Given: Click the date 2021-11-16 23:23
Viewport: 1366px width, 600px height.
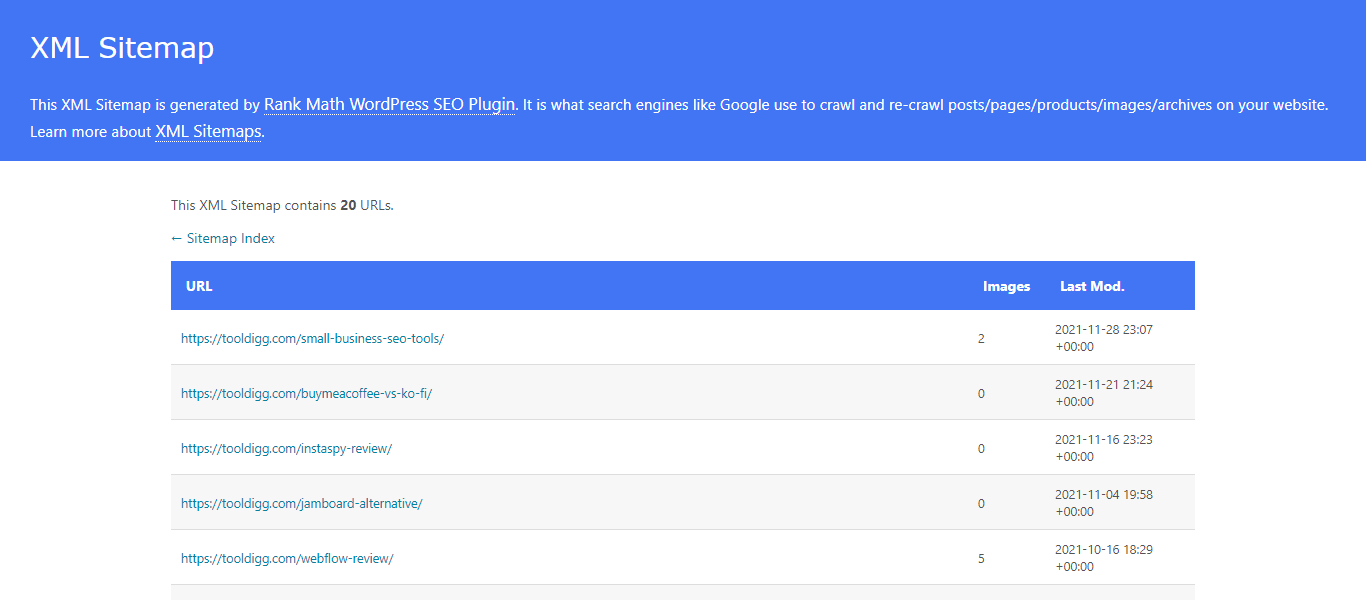Looking at the screenshot, I should (x=1104, y=439).
